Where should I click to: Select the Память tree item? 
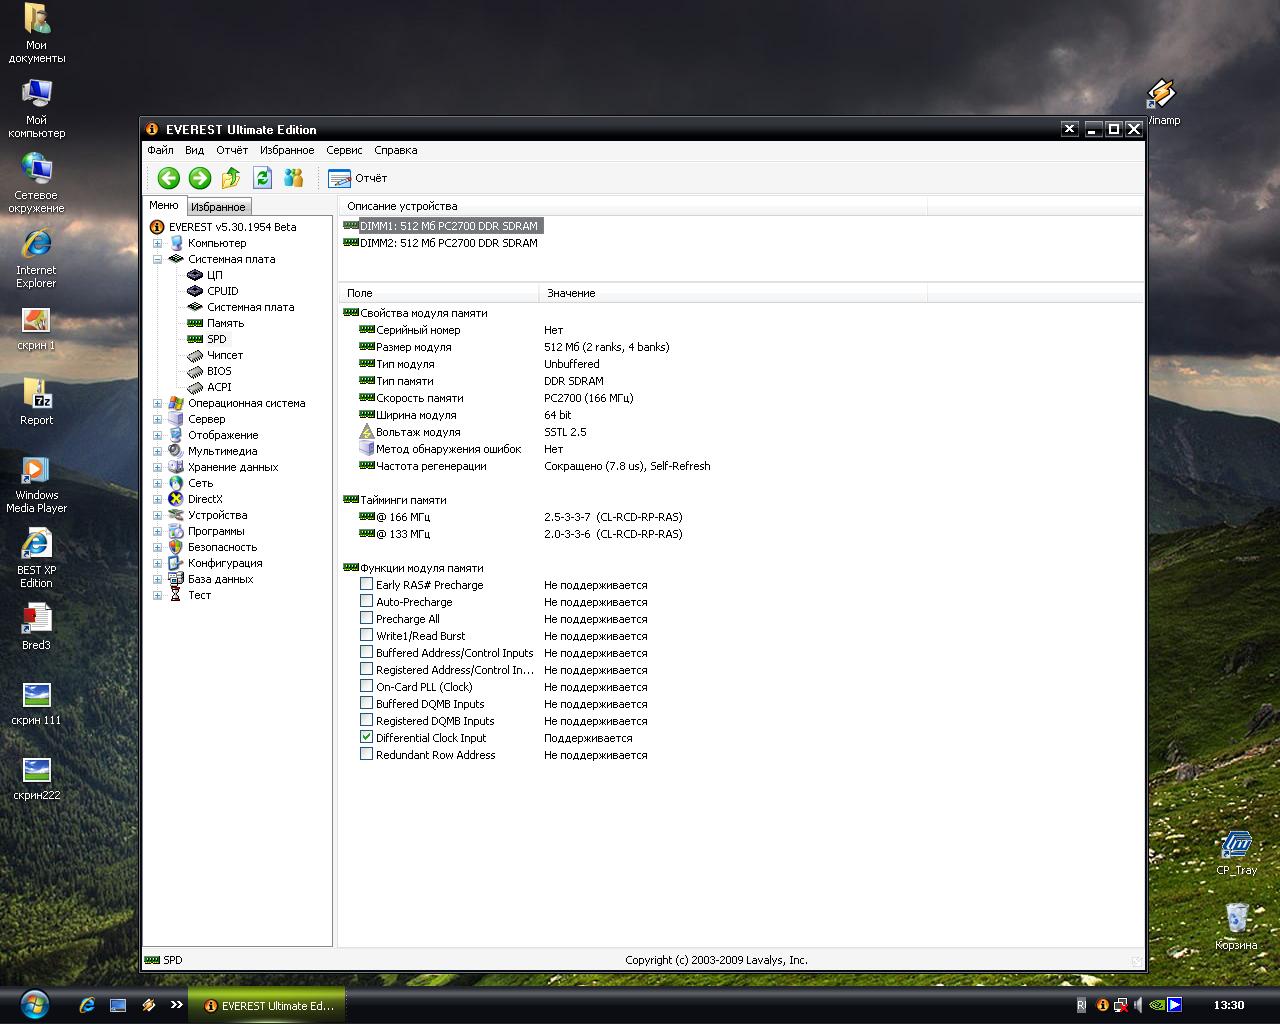click(x=225, y=323)
